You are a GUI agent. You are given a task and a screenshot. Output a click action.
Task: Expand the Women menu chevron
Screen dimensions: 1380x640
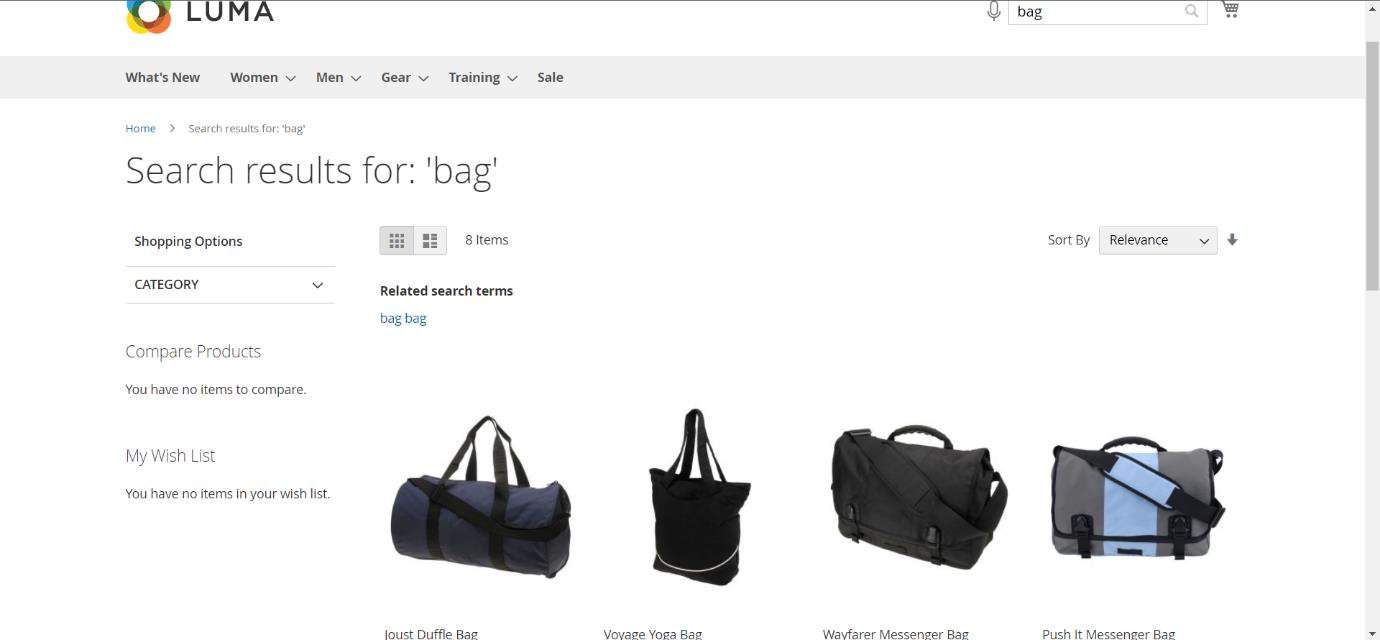tap(290, 78)
